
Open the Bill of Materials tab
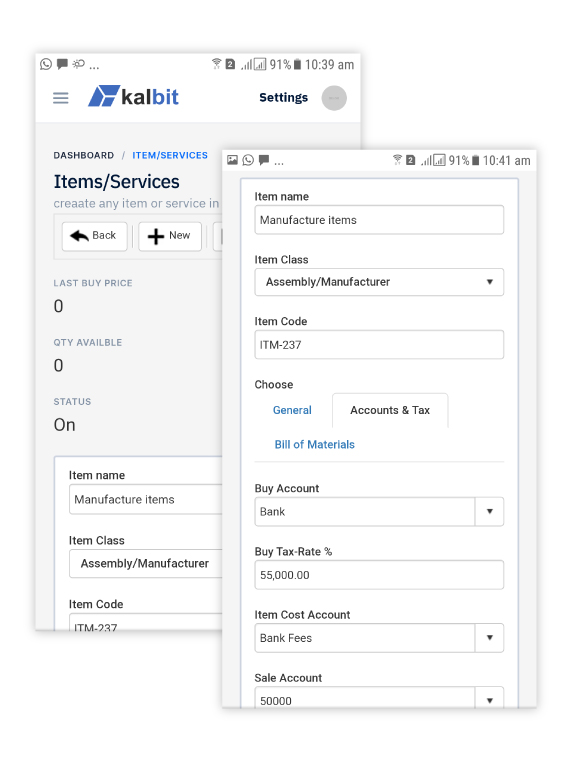(x=314, y=445)
